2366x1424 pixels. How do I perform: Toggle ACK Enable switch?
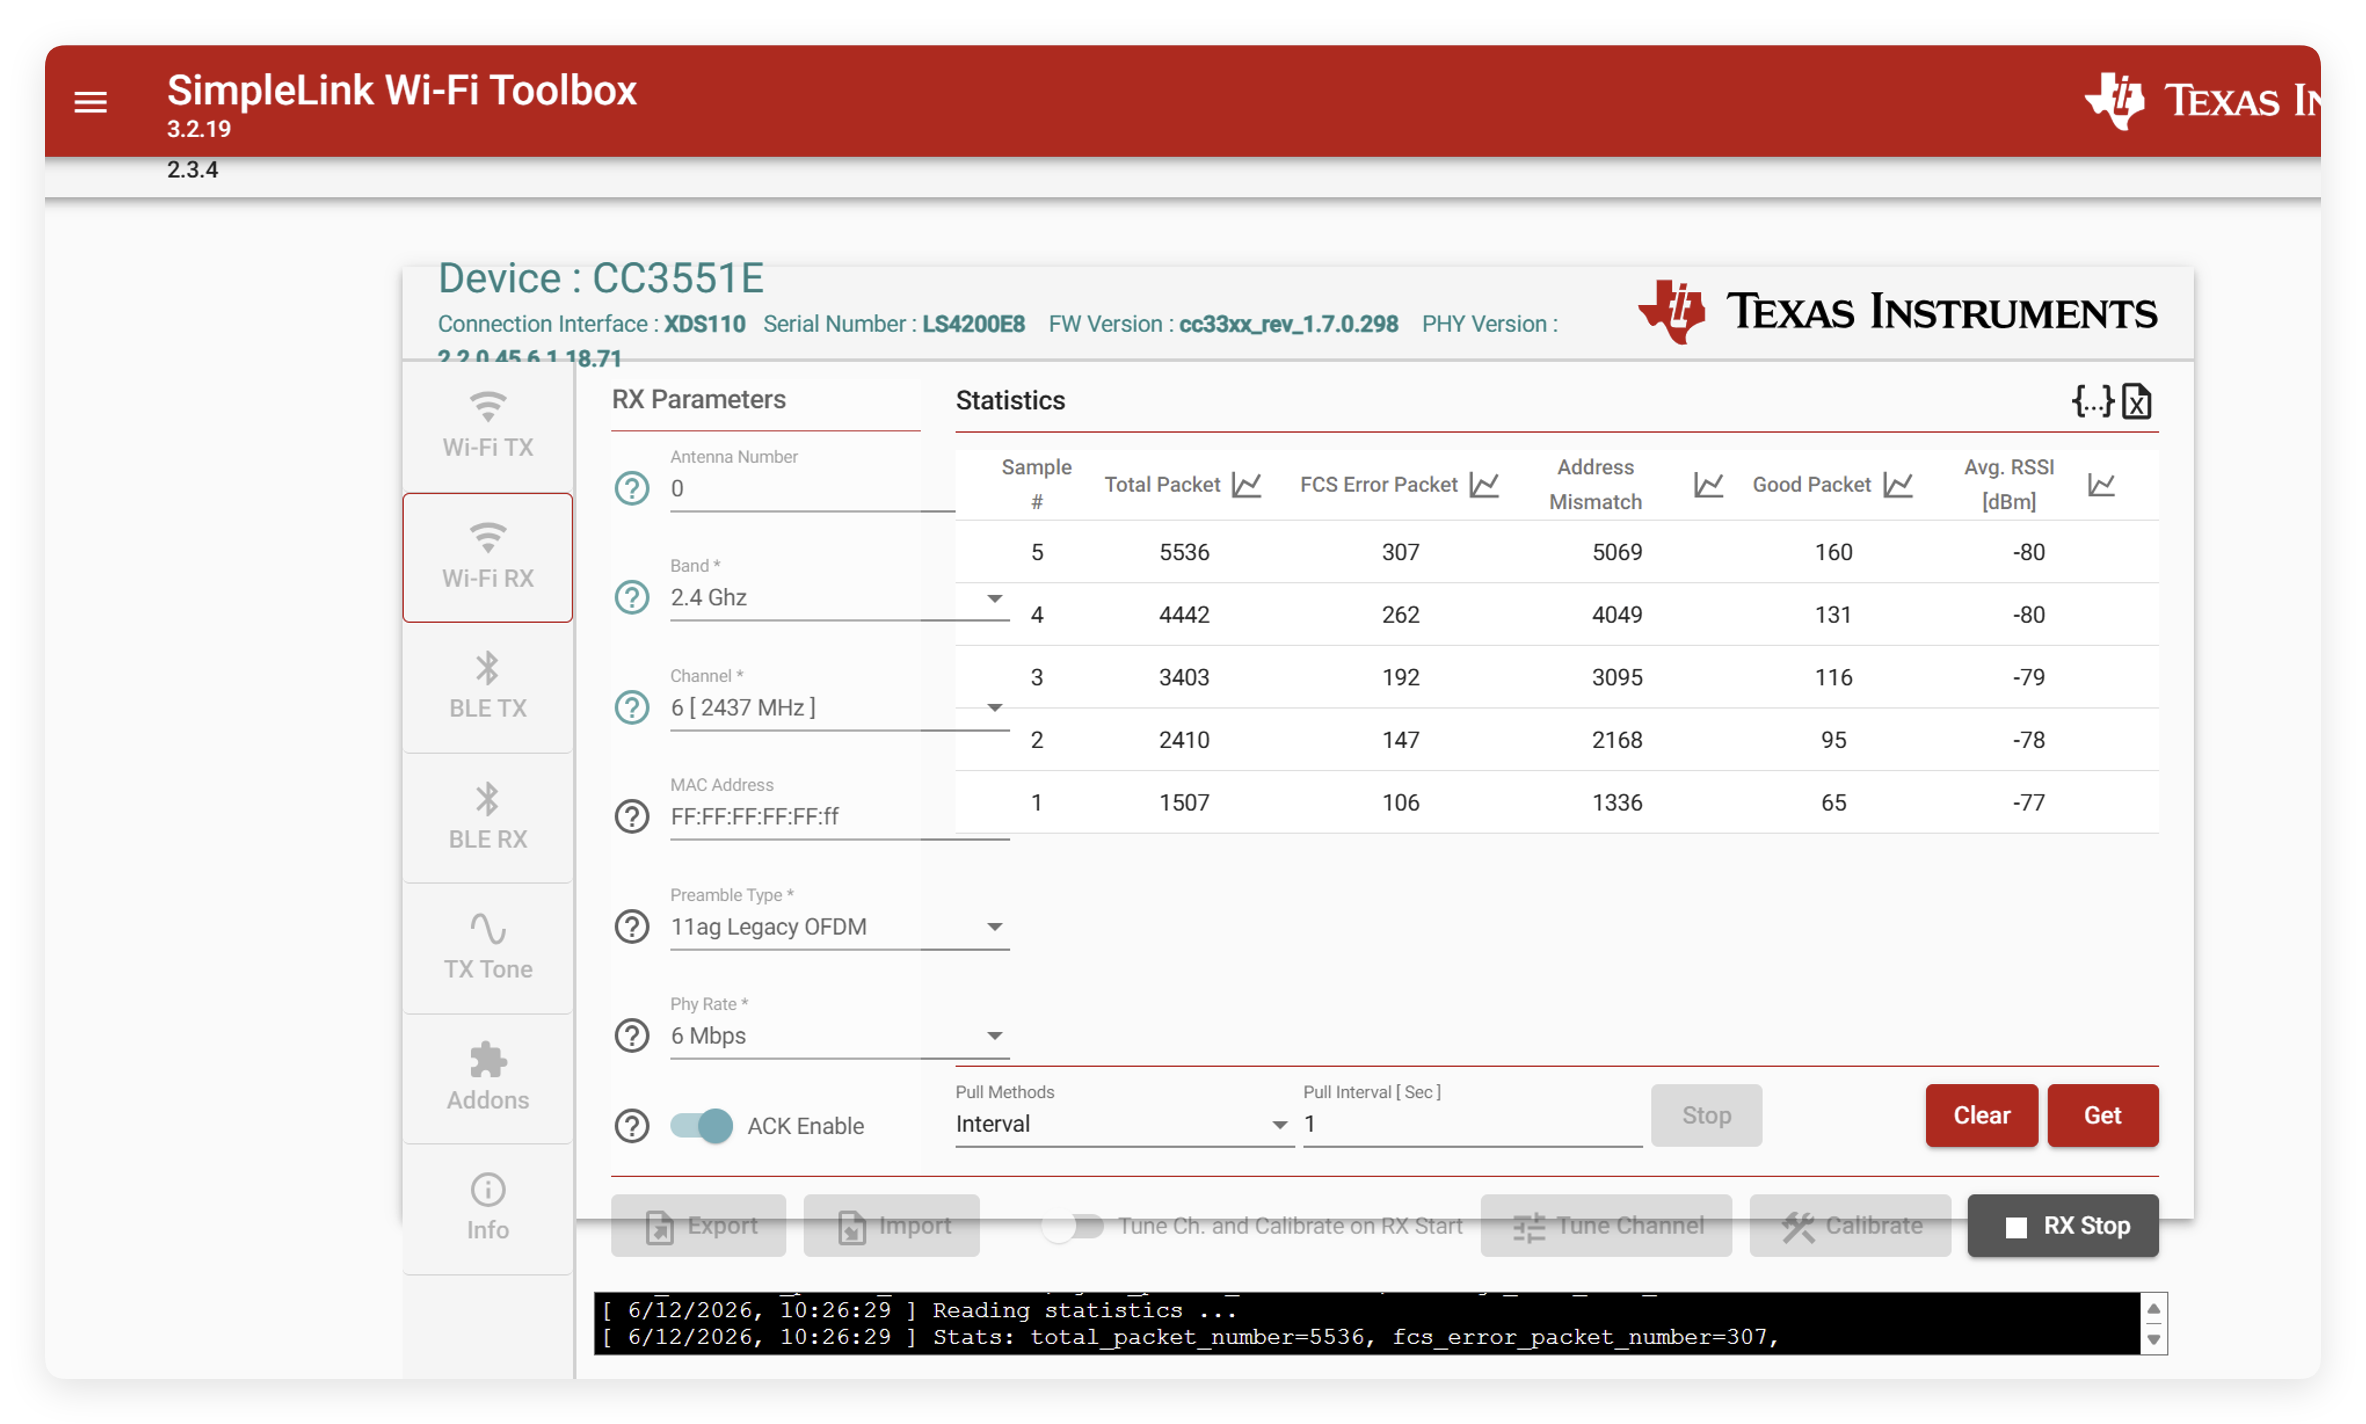coord(701,1126)
